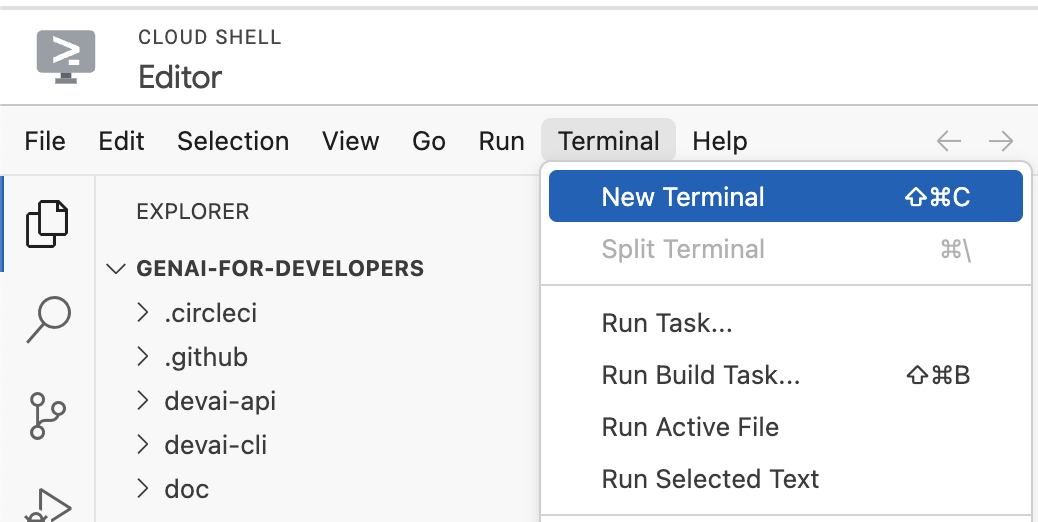The height and width of the screenshot is (522, 1038).
Task: Choose Run Build Task... menu entry
Action: pyautogui.click(x=700, y=375)
